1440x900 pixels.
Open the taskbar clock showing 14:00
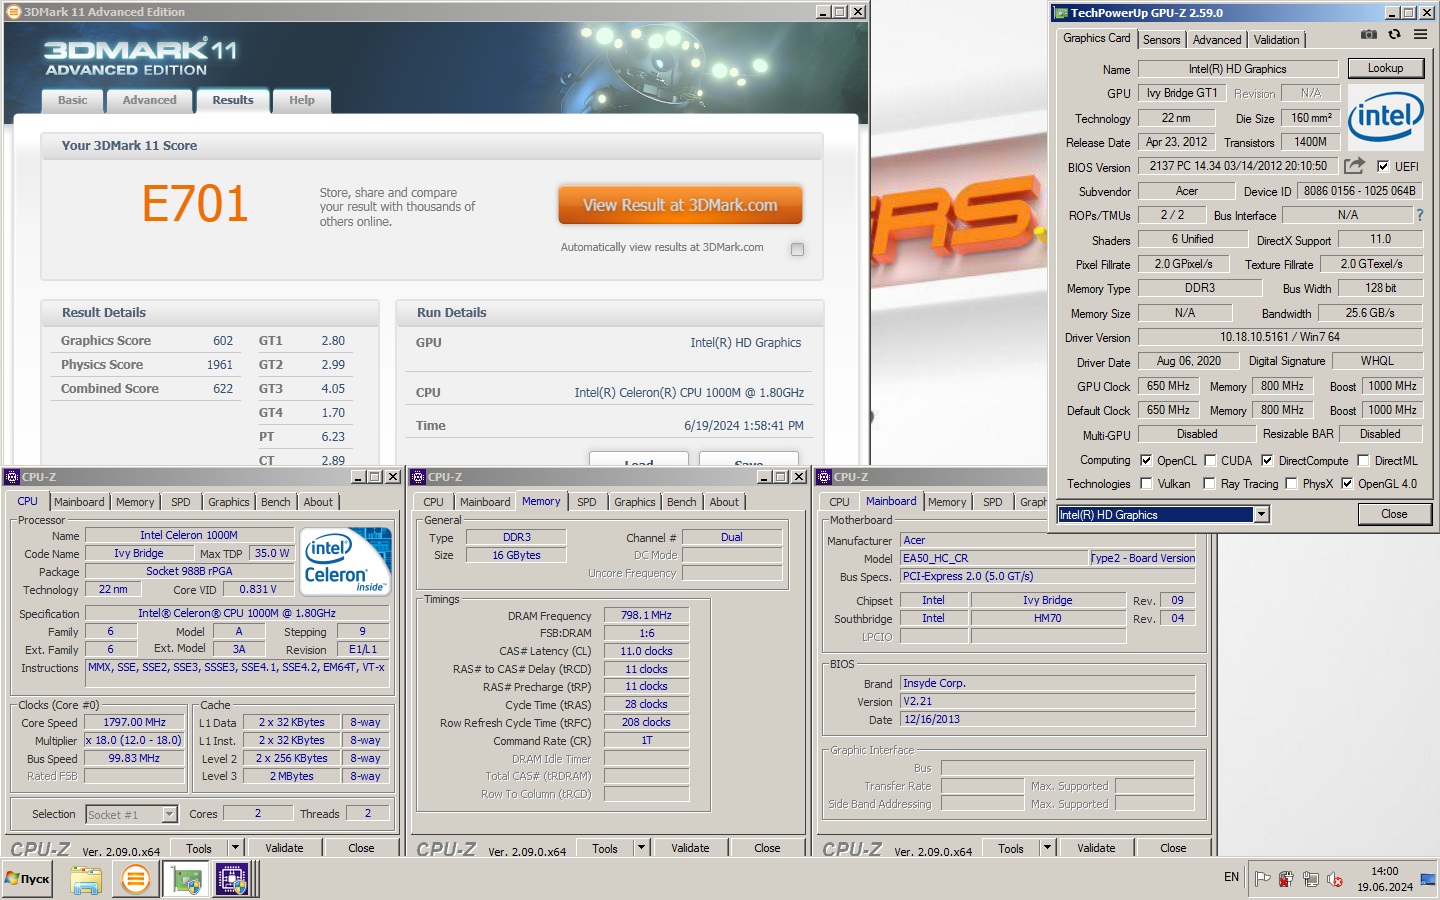[1385, 879]
